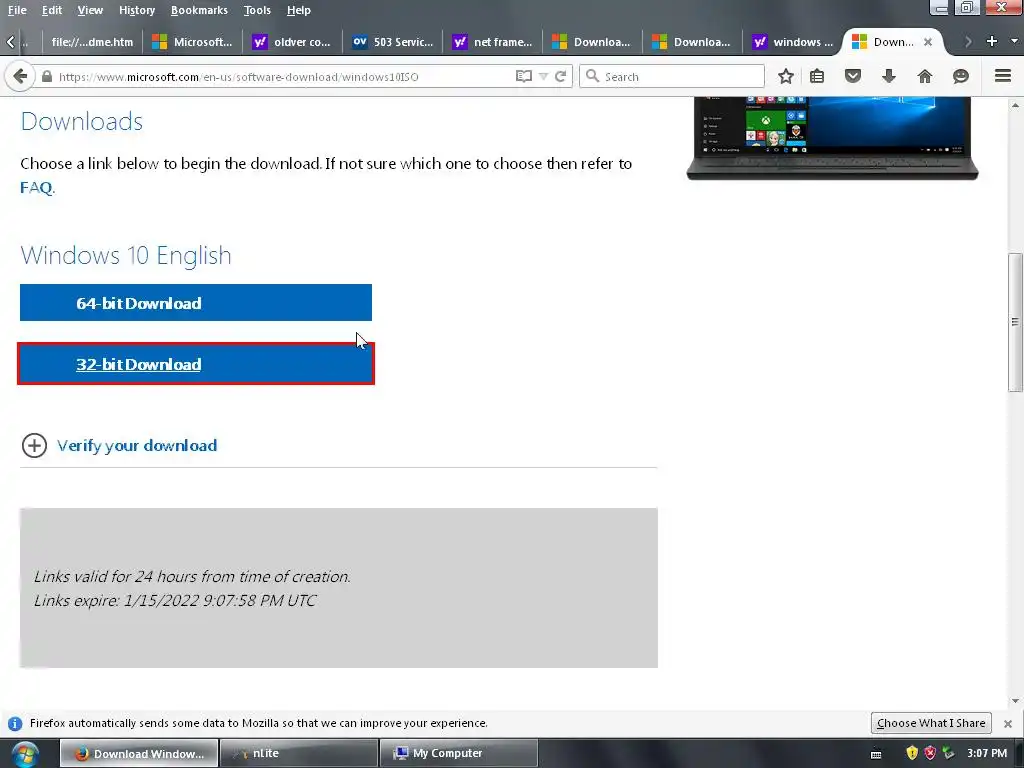Open the Downloads arrow icon

889,76
